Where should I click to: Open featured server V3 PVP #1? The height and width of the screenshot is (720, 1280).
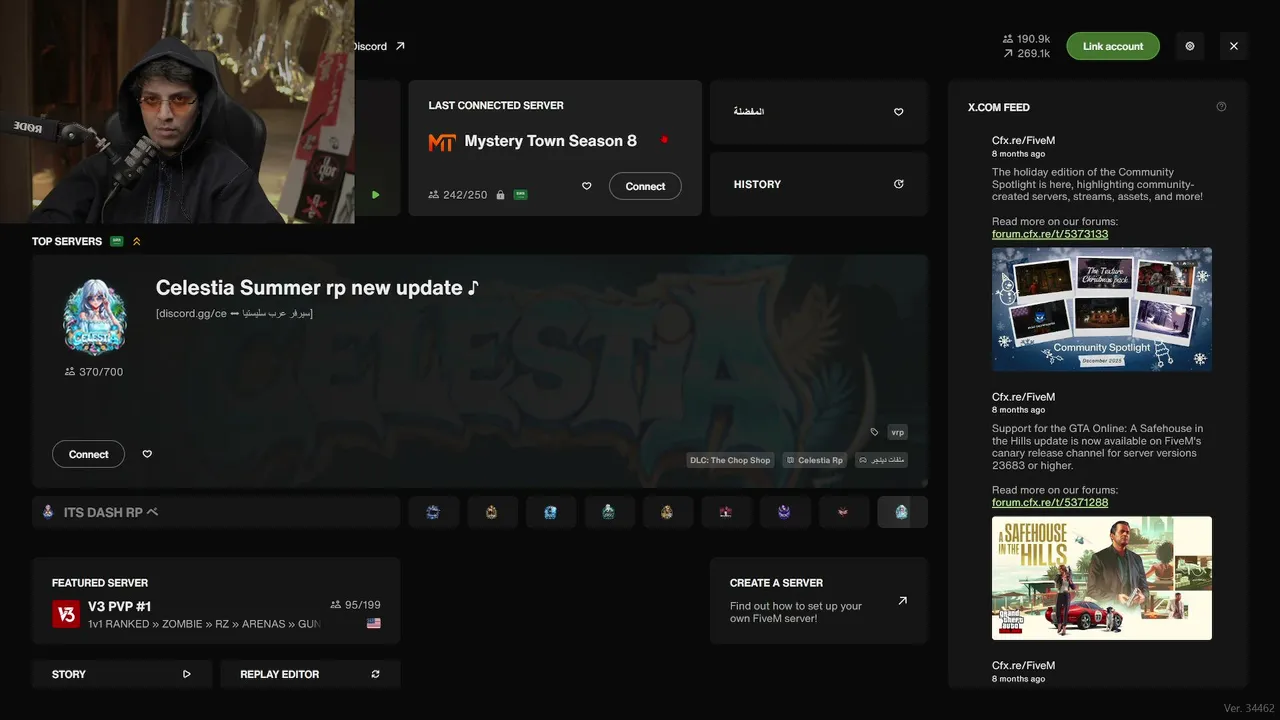click(x=216, y=601)
